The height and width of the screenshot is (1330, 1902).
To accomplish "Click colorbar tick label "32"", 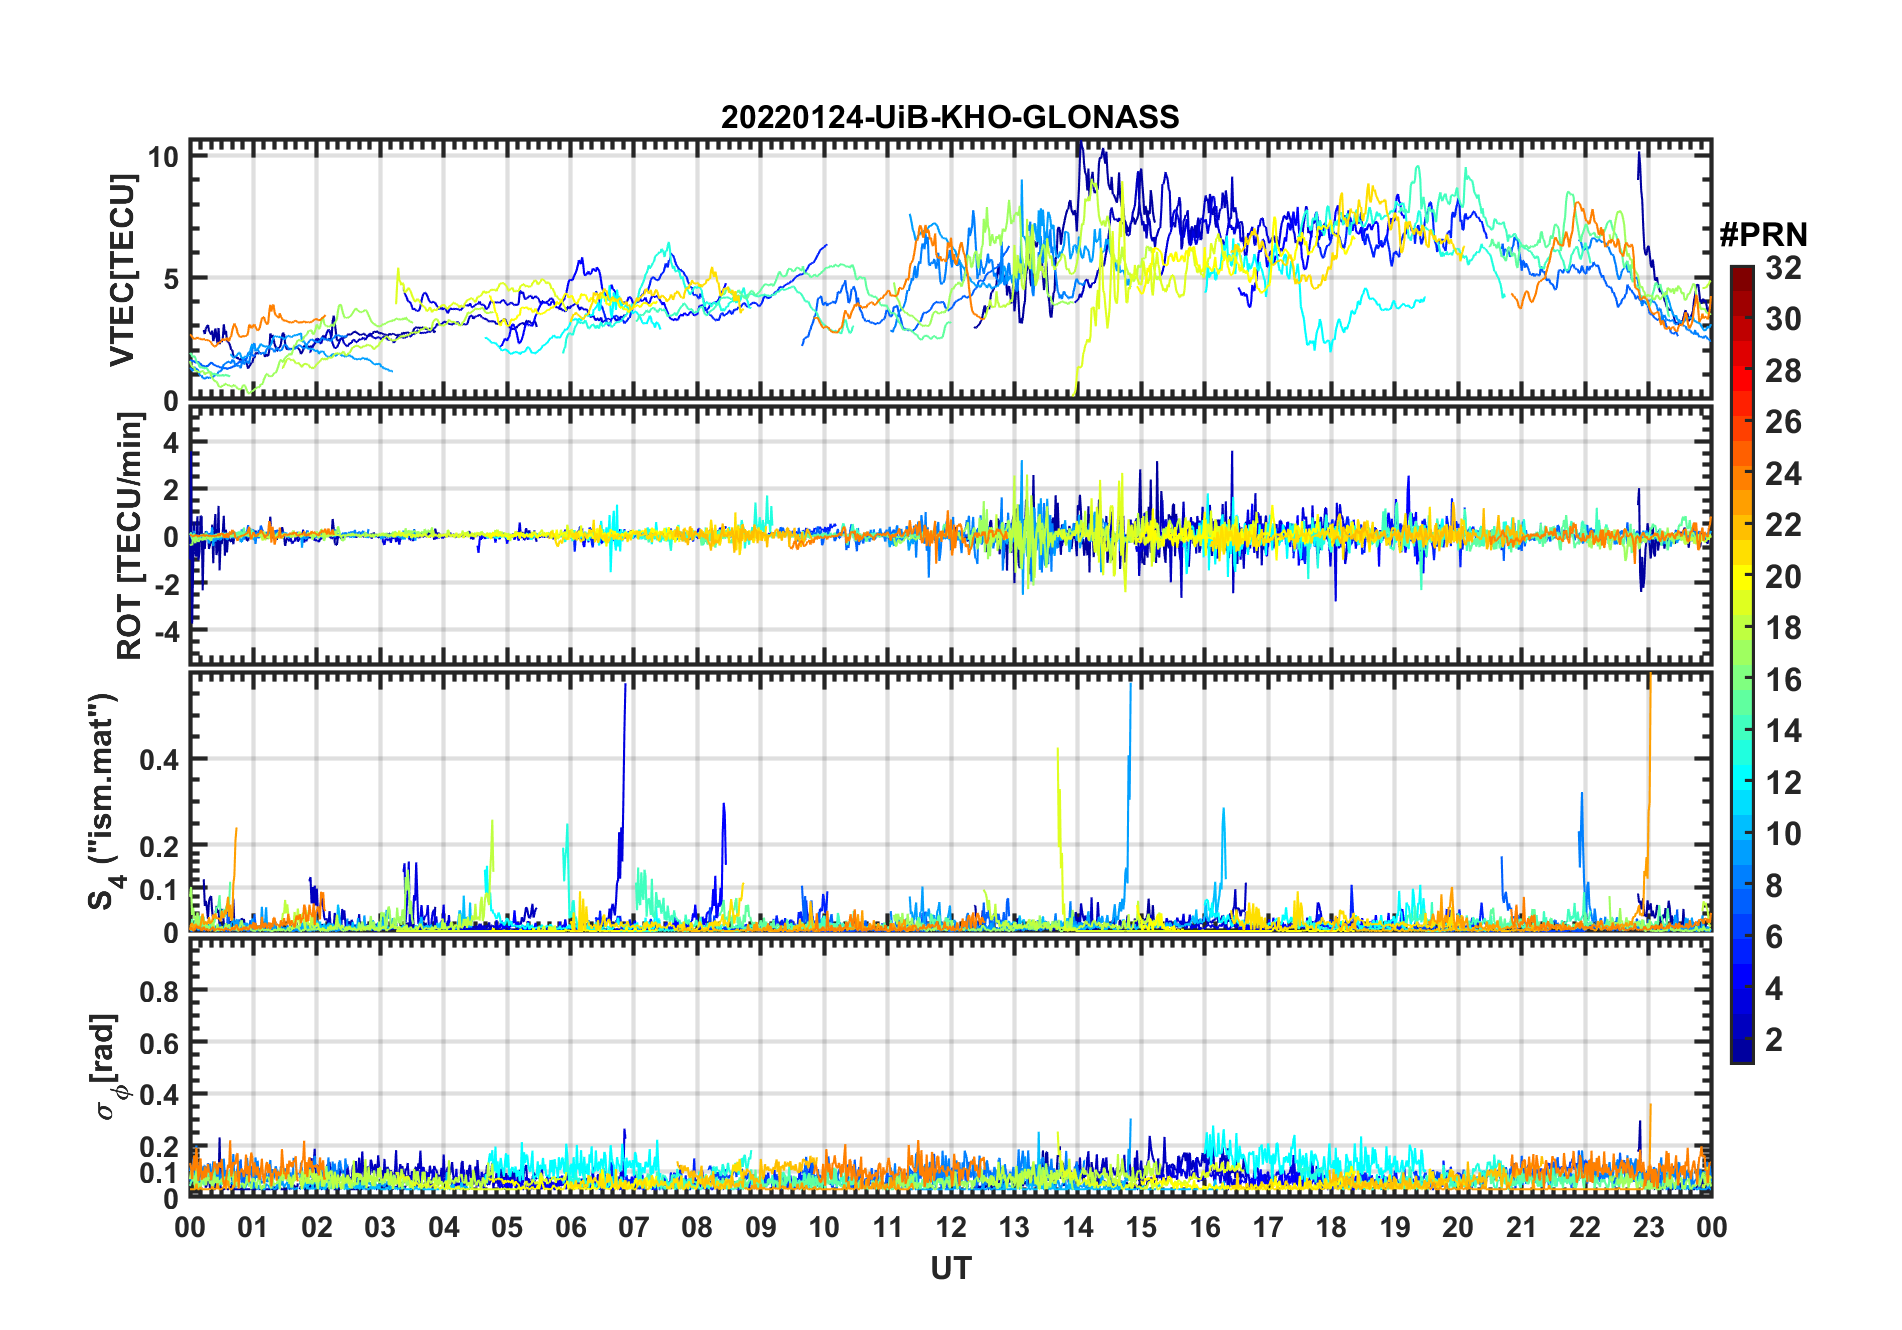I will click(x=1783, y=268).
